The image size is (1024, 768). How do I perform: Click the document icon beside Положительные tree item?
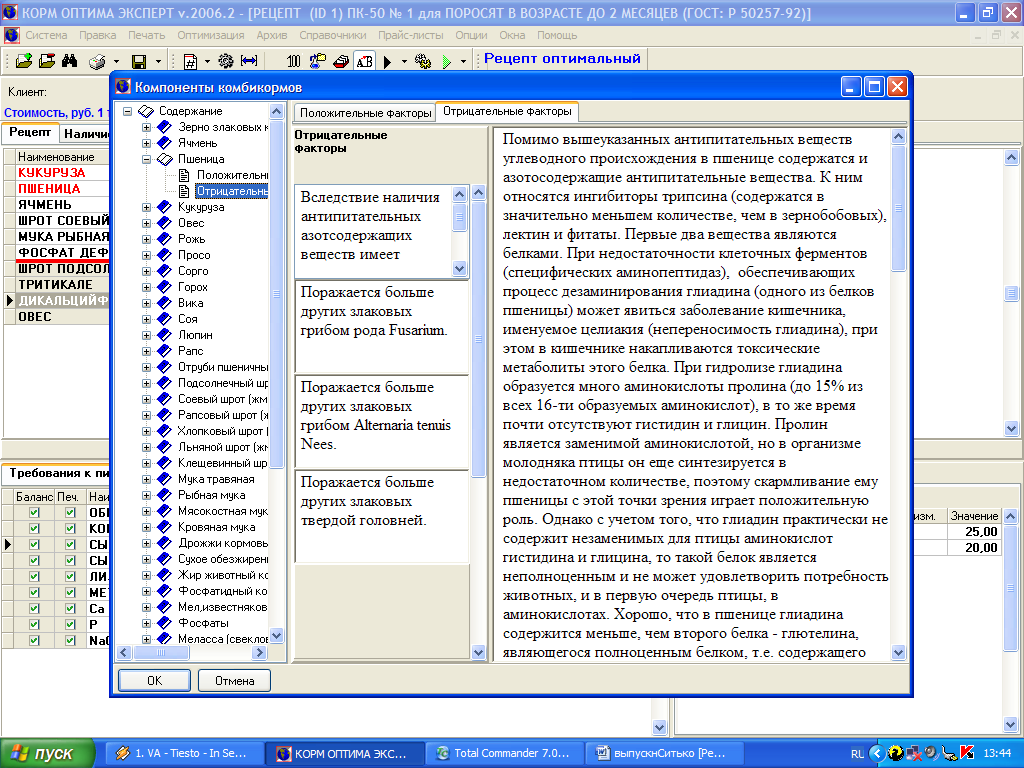click(184, 175)
